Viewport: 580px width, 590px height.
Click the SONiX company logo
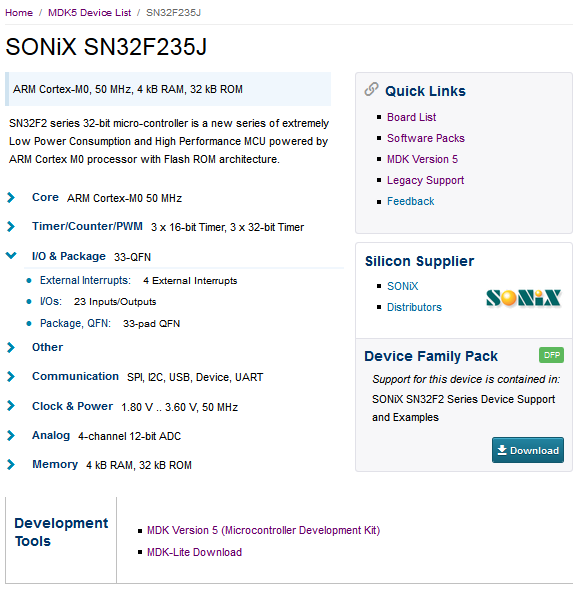(x=523, y=298)
